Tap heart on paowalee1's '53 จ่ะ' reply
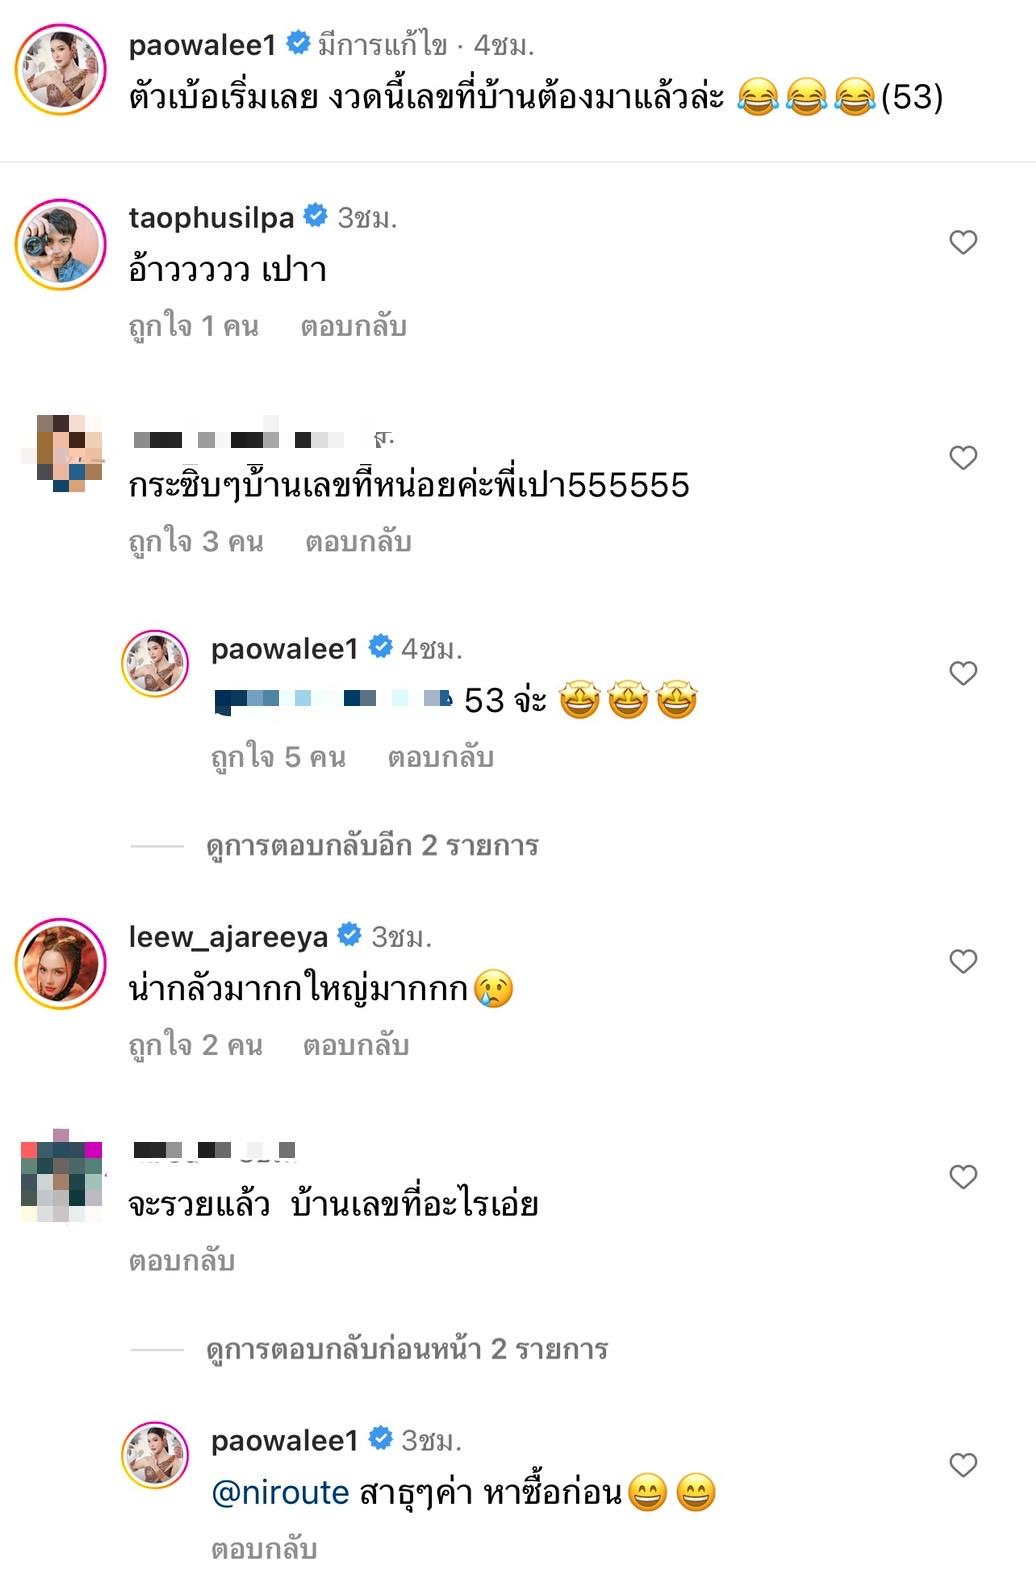The height and width of the screenshot is (1582, 1036). coord(962,673)
